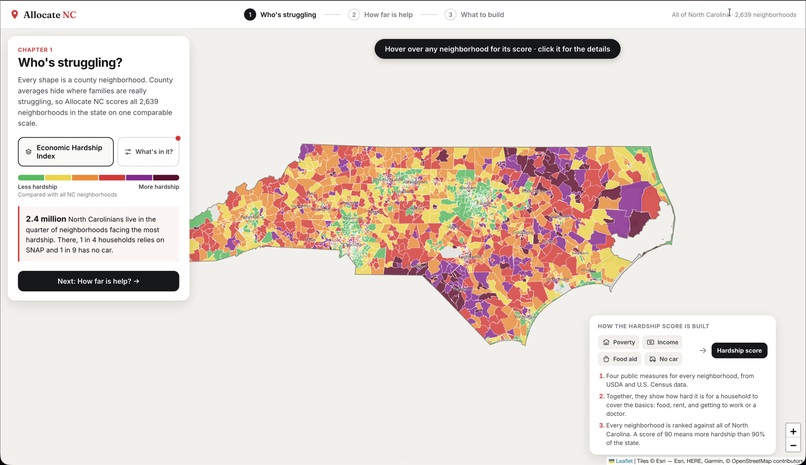Go to the How far is help step
Image resolution: width=806 pixels, height=465 pixels.
(x=380, y=14)
